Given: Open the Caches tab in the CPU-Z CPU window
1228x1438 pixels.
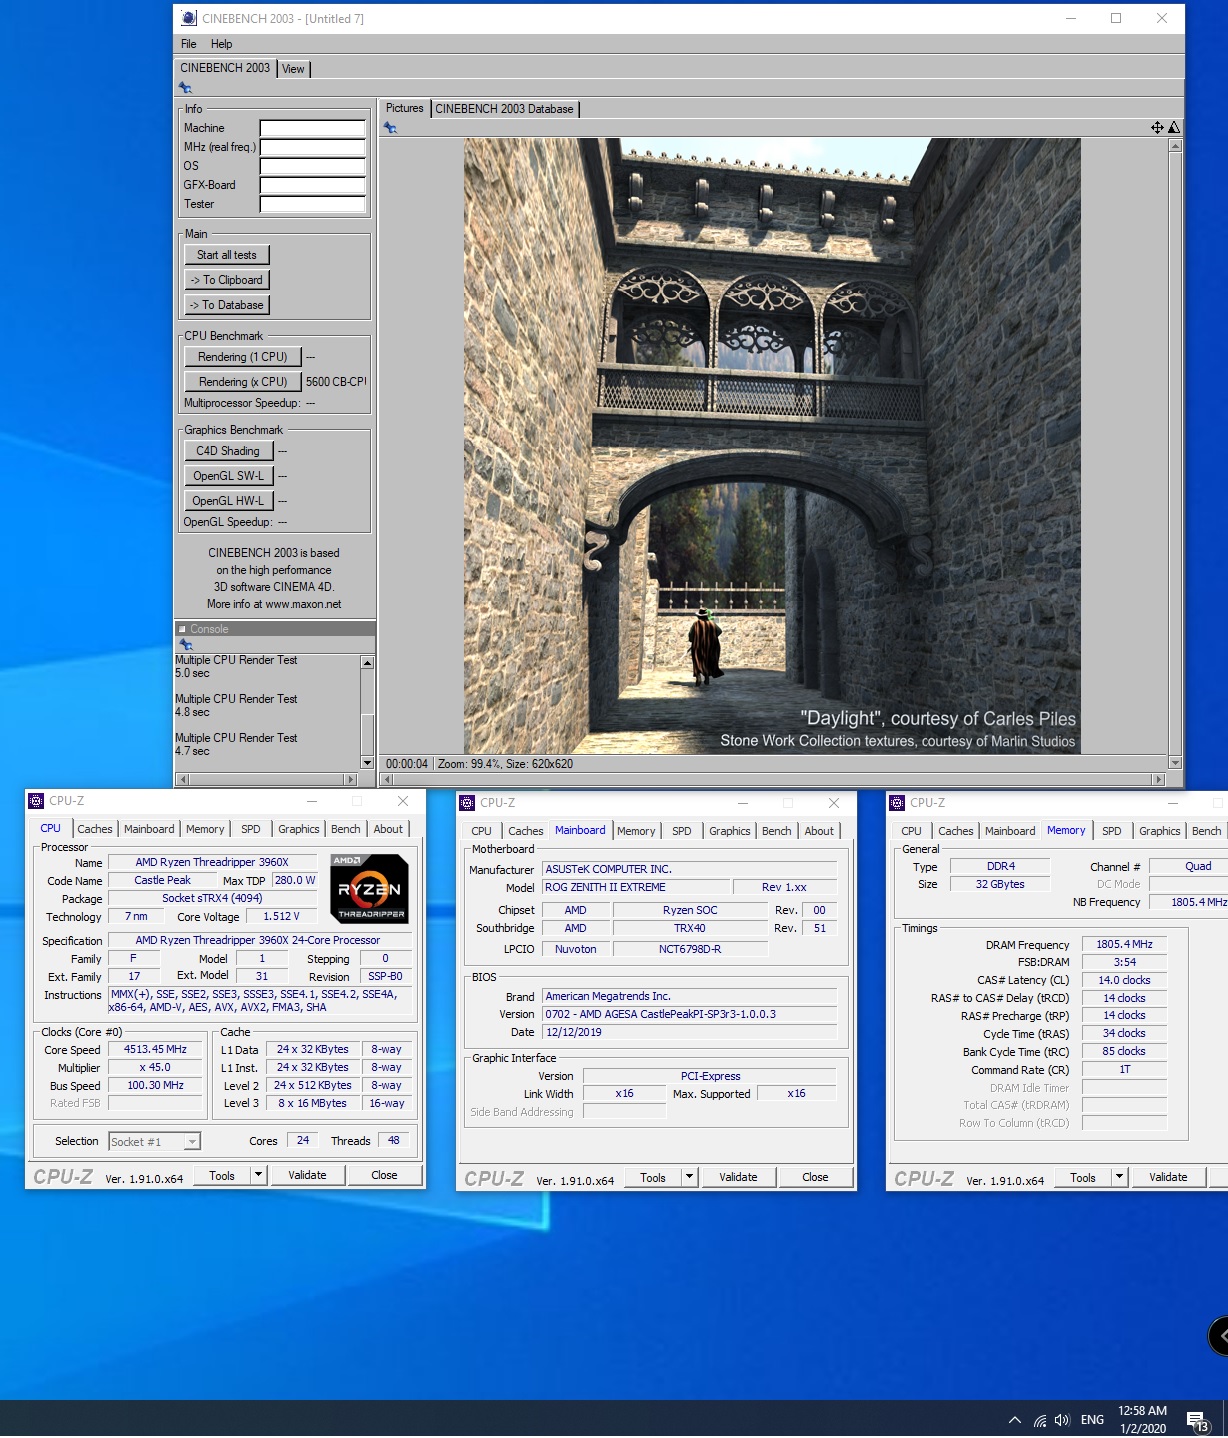Looking at the screenshot, I should pos(95,829).
